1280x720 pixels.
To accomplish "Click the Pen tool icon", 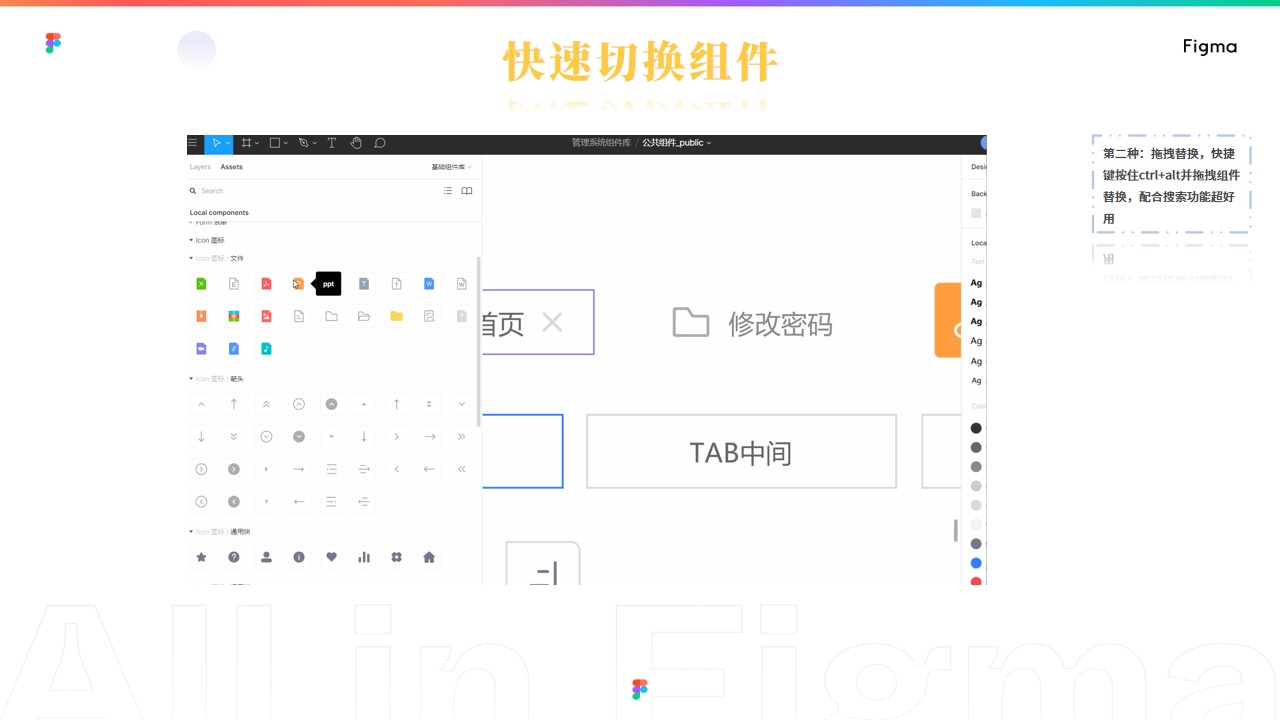I will click(x=303, y=143).
